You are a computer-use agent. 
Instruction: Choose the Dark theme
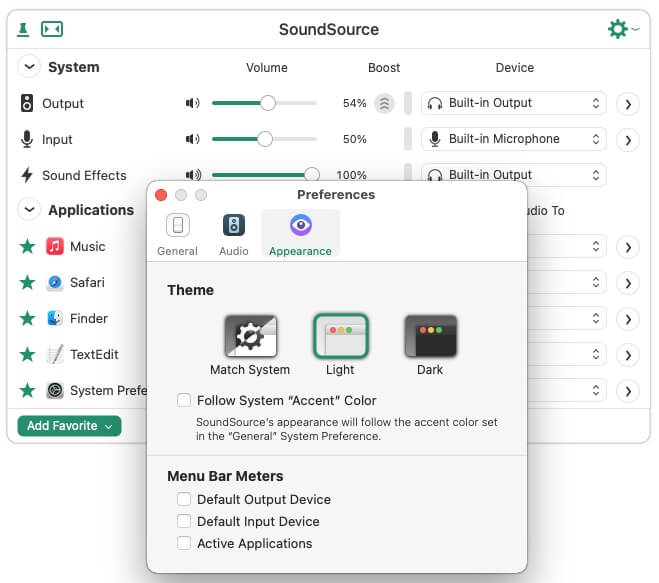[x=430, y=336]
